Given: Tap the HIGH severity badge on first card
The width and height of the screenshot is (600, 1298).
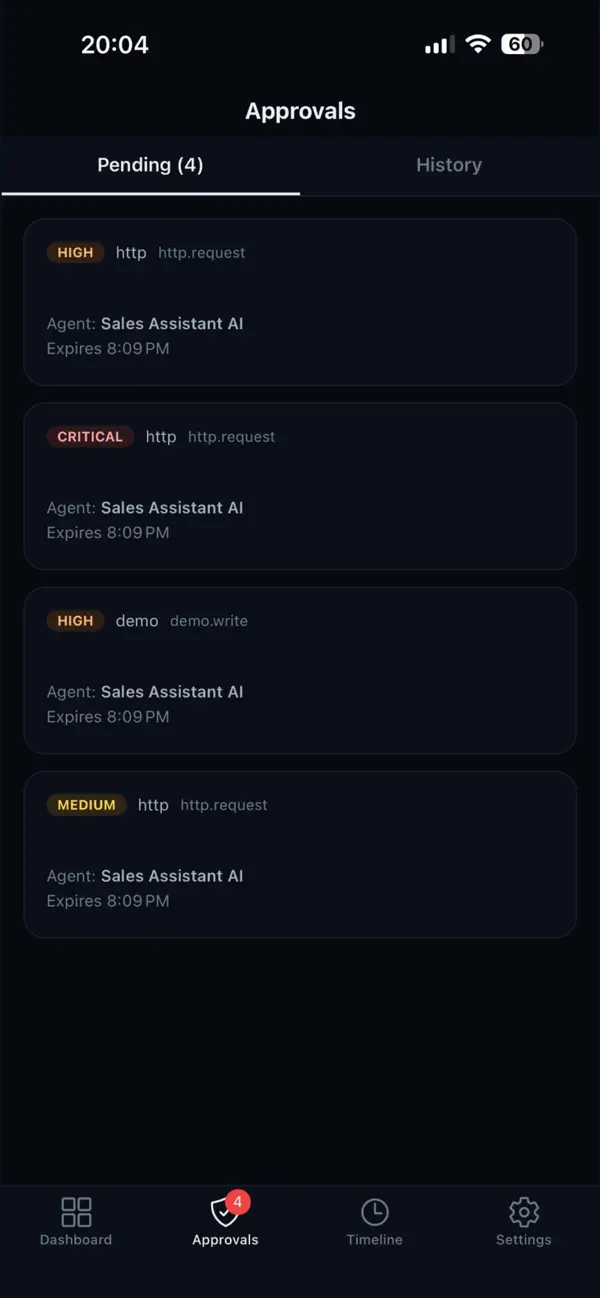Looking at the screenshot, I should pos(75,253).
